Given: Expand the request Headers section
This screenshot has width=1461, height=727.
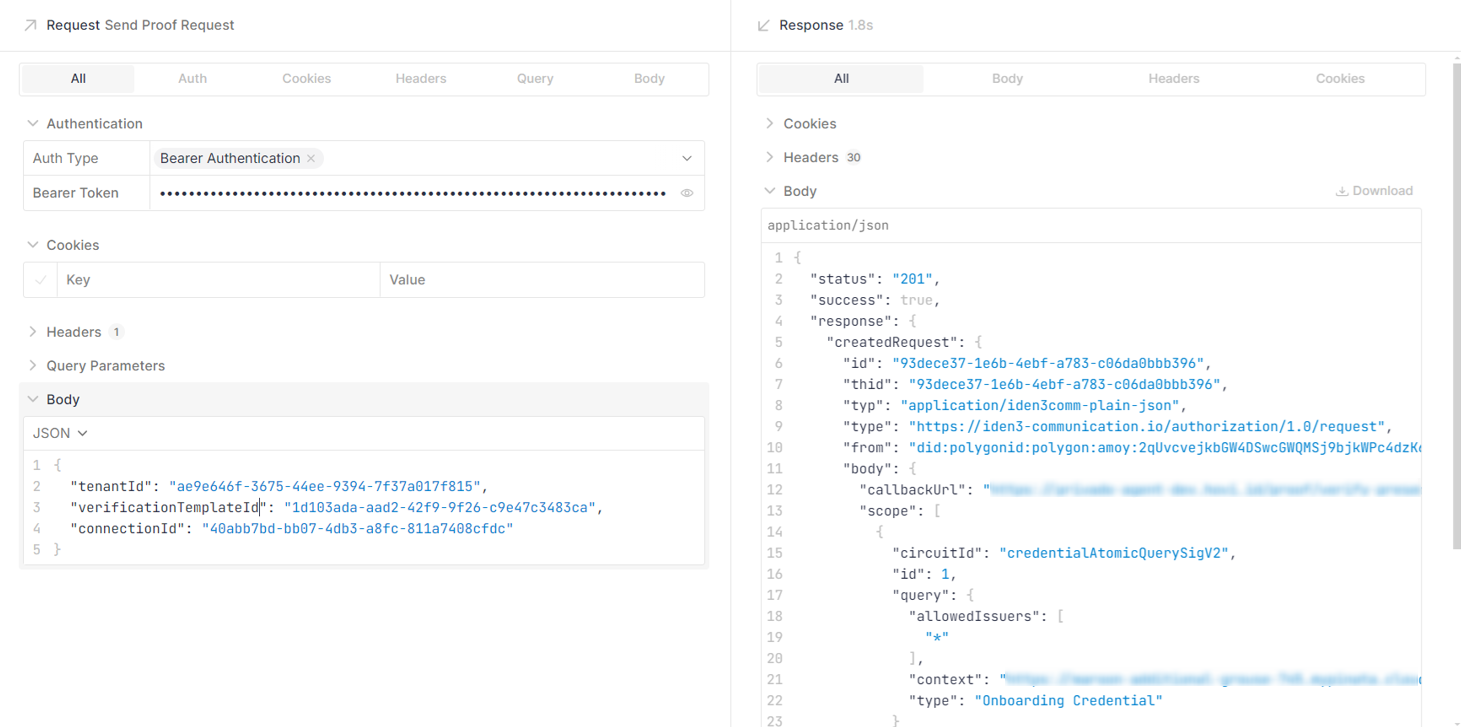Looking at the screenshot, I should point(33,332).
